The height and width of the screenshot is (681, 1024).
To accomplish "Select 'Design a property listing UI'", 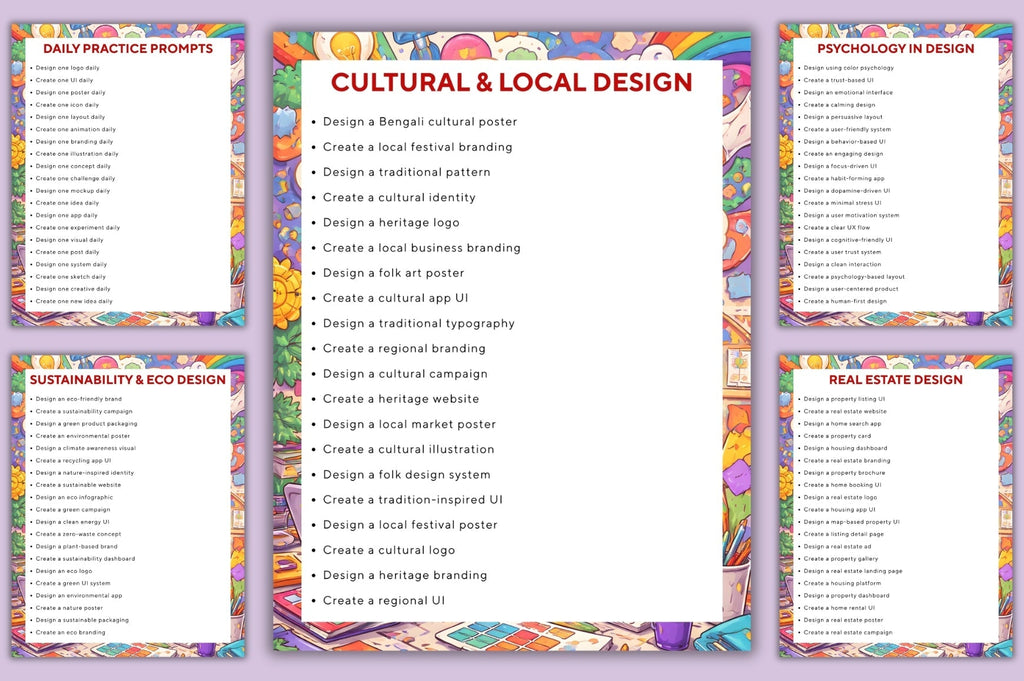I will click(844, 399).
